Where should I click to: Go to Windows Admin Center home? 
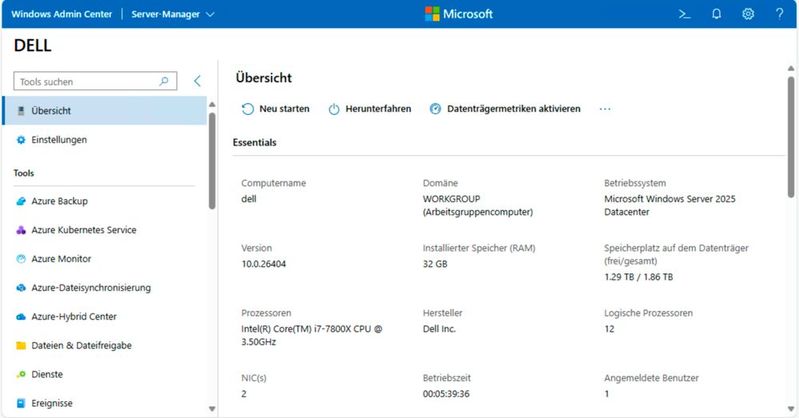pyautogui.click(x=62, y=14)
